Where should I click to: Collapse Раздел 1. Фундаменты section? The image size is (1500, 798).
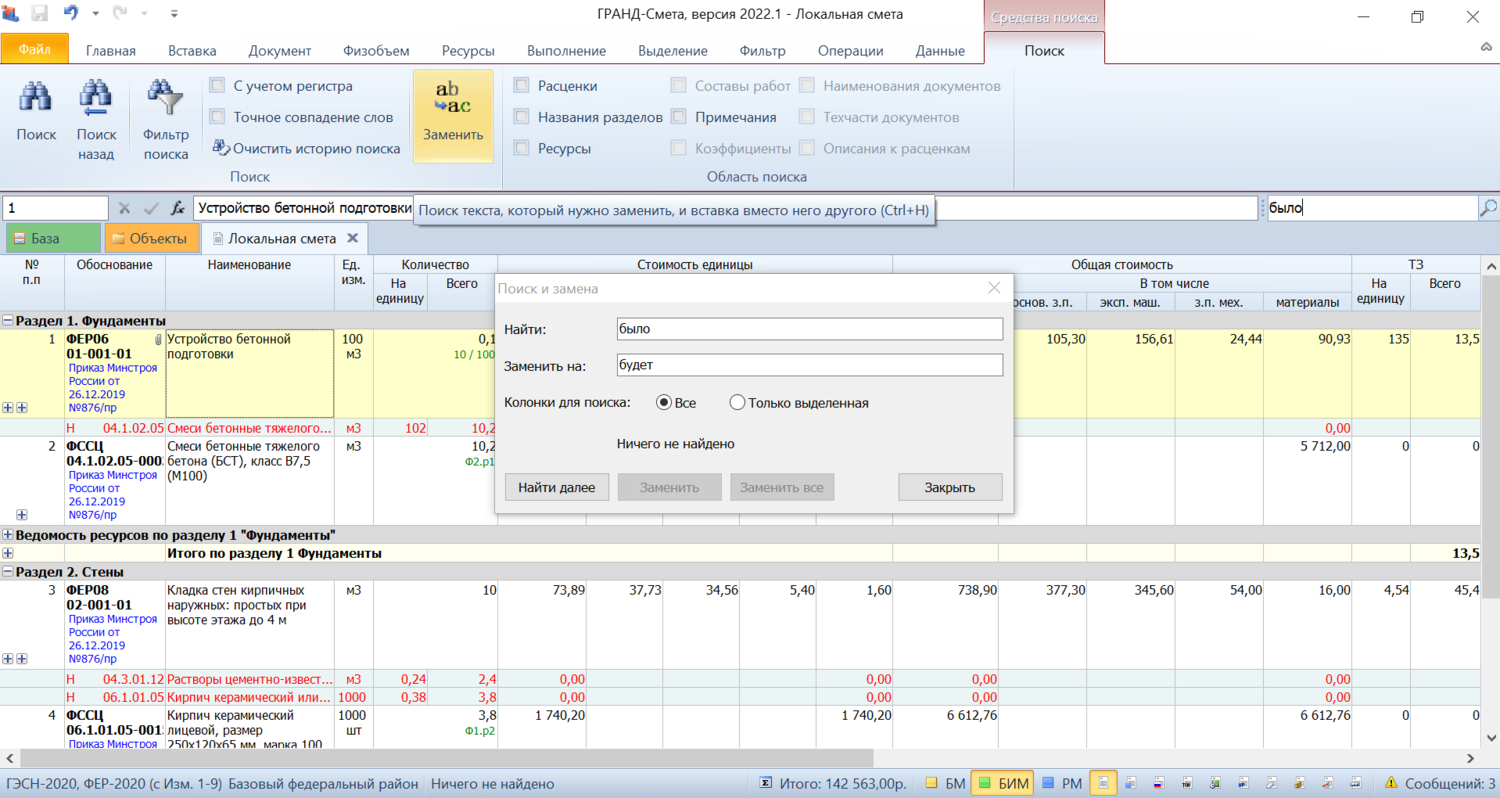pyautogui.click(x=8, y=321)
